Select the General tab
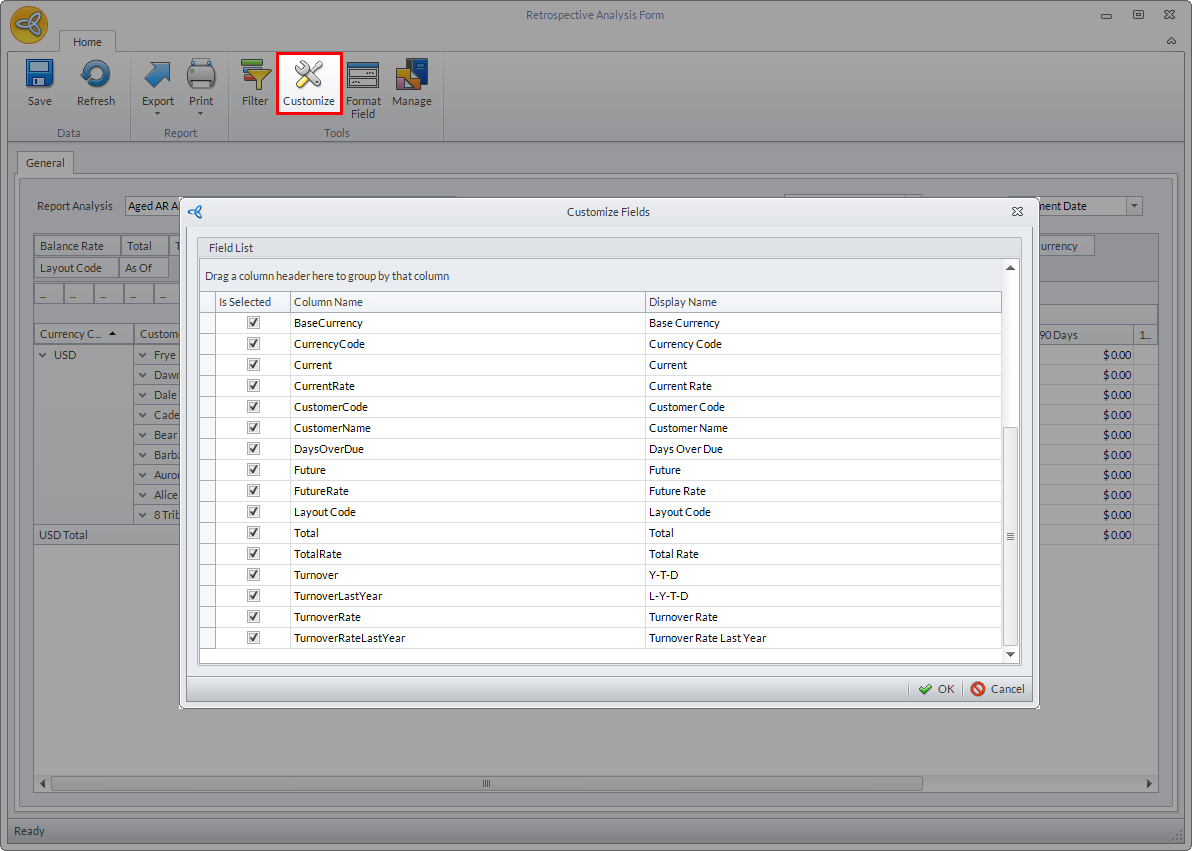Screen dimensions: 1192x851 click(45, 163)
